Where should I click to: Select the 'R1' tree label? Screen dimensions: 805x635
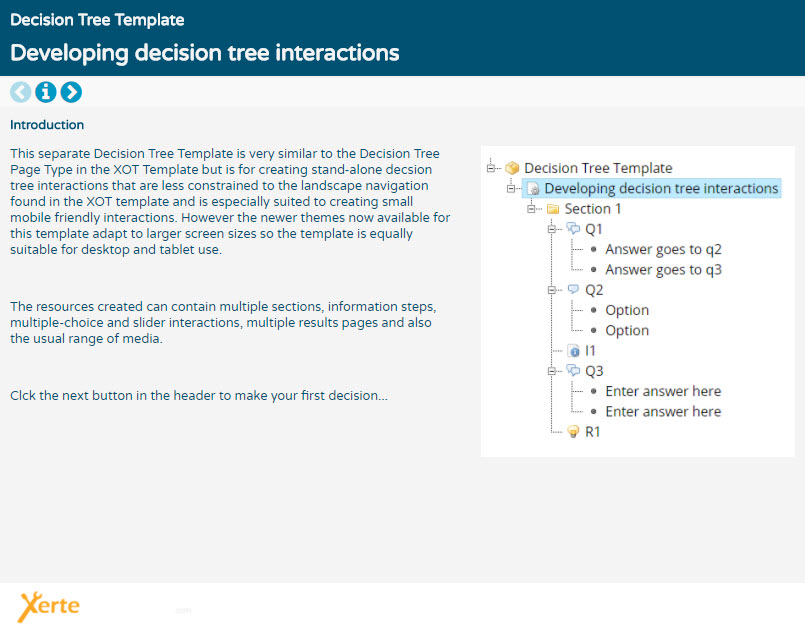coord(592,432)
